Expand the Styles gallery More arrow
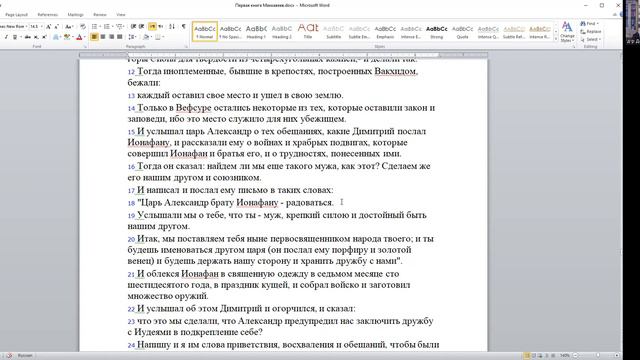The height and width of the screenshot is (360, 640). [556, 39]
